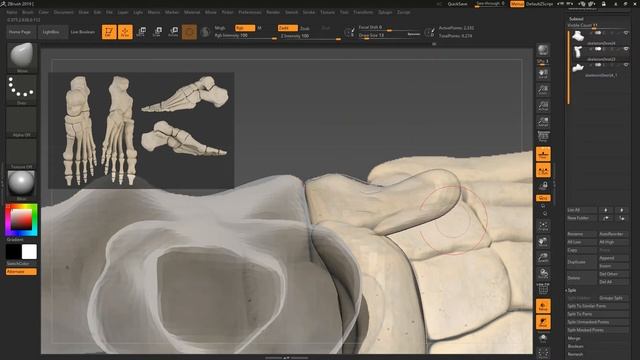Toggle the third subtool's eye visibility icon
Screen dimensions: 640x360
626,65
